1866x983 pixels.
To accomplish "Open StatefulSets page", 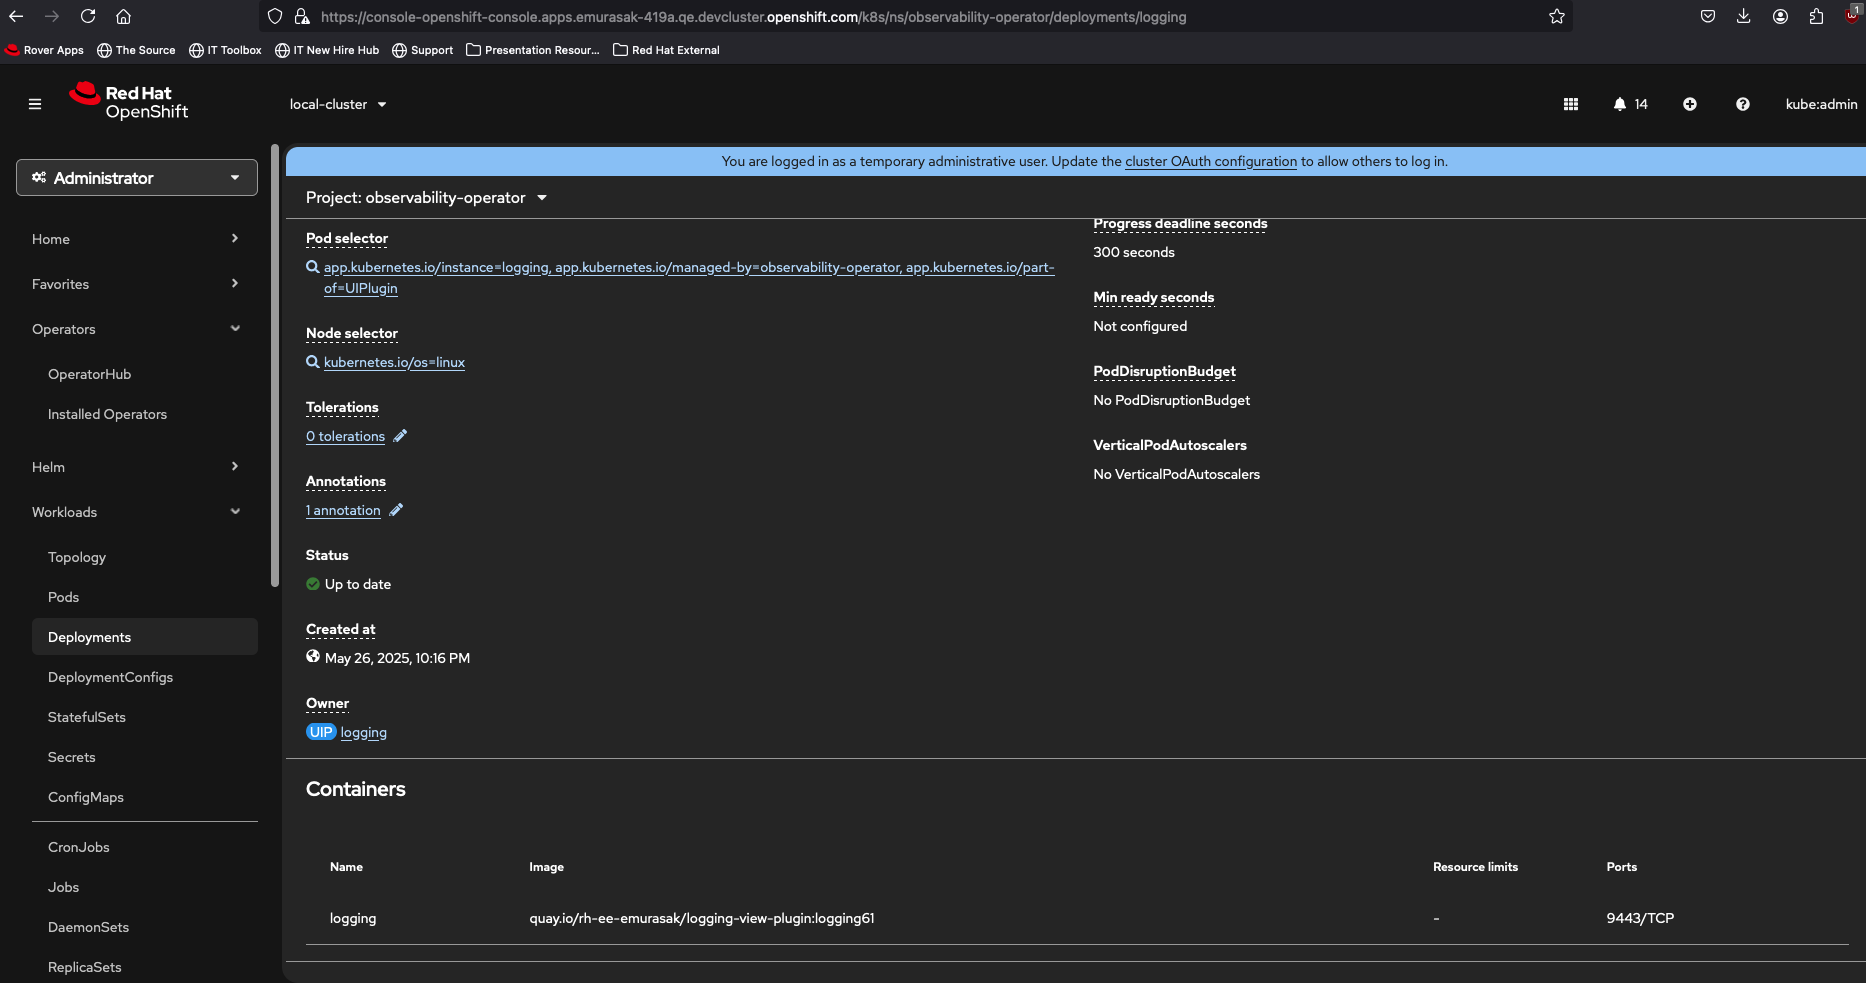I will tap(87, 717).
